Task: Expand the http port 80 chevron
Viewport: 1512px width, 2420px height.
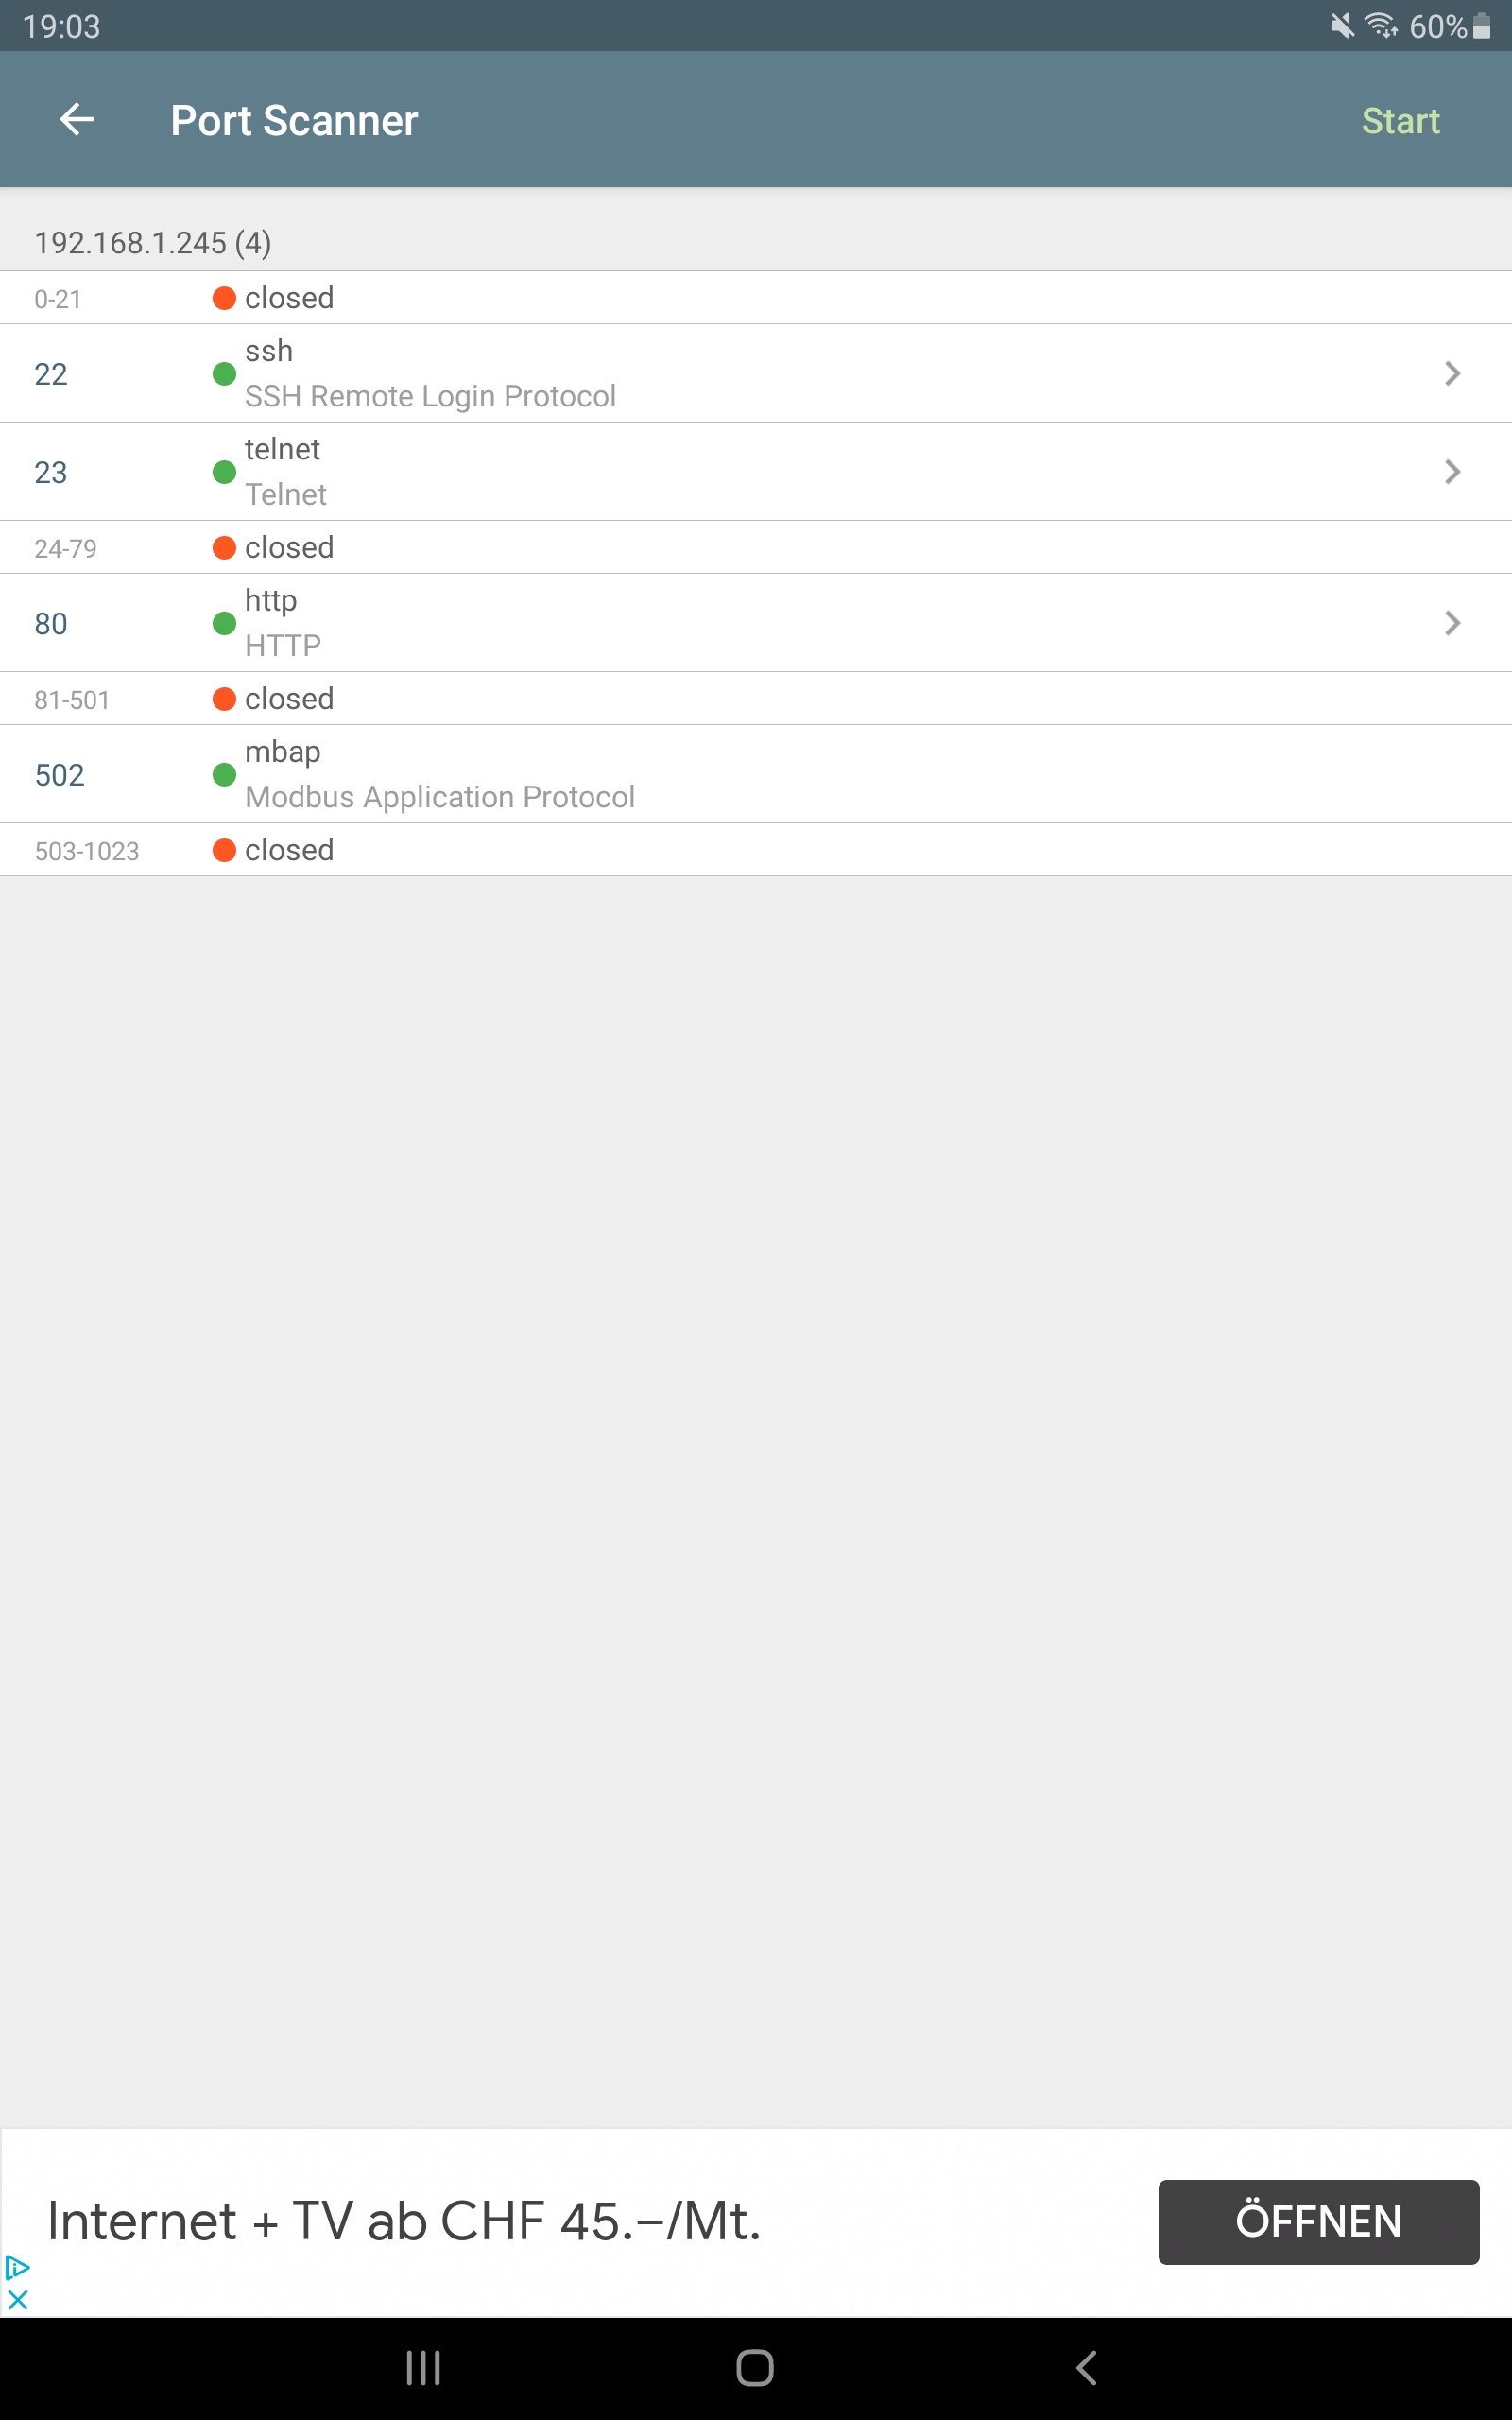Action: coord(1452,623)
